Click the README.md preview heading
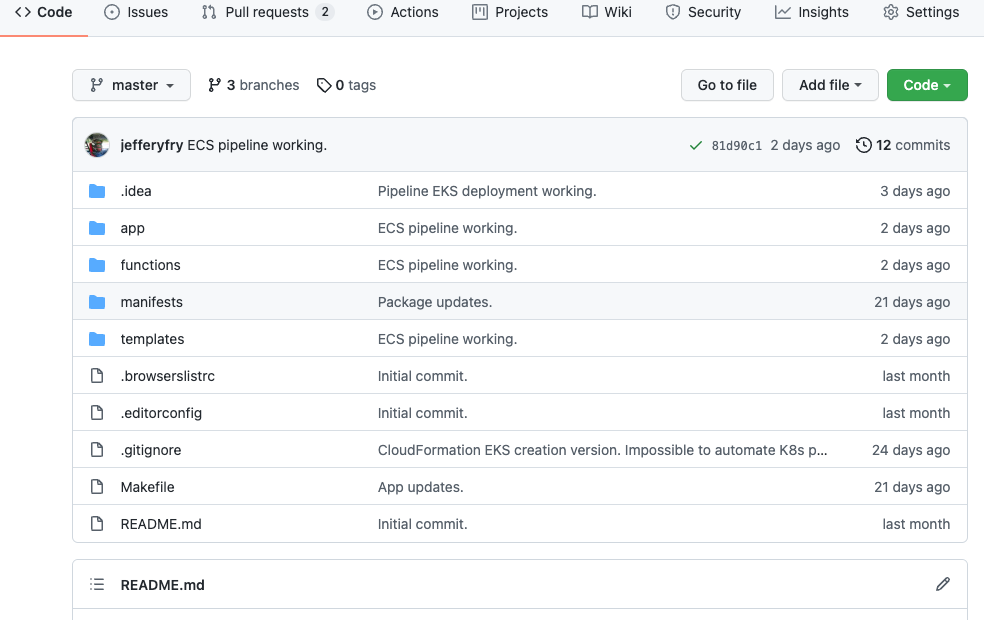The width and height of the screenshot is (984, 620). point(163,585)
